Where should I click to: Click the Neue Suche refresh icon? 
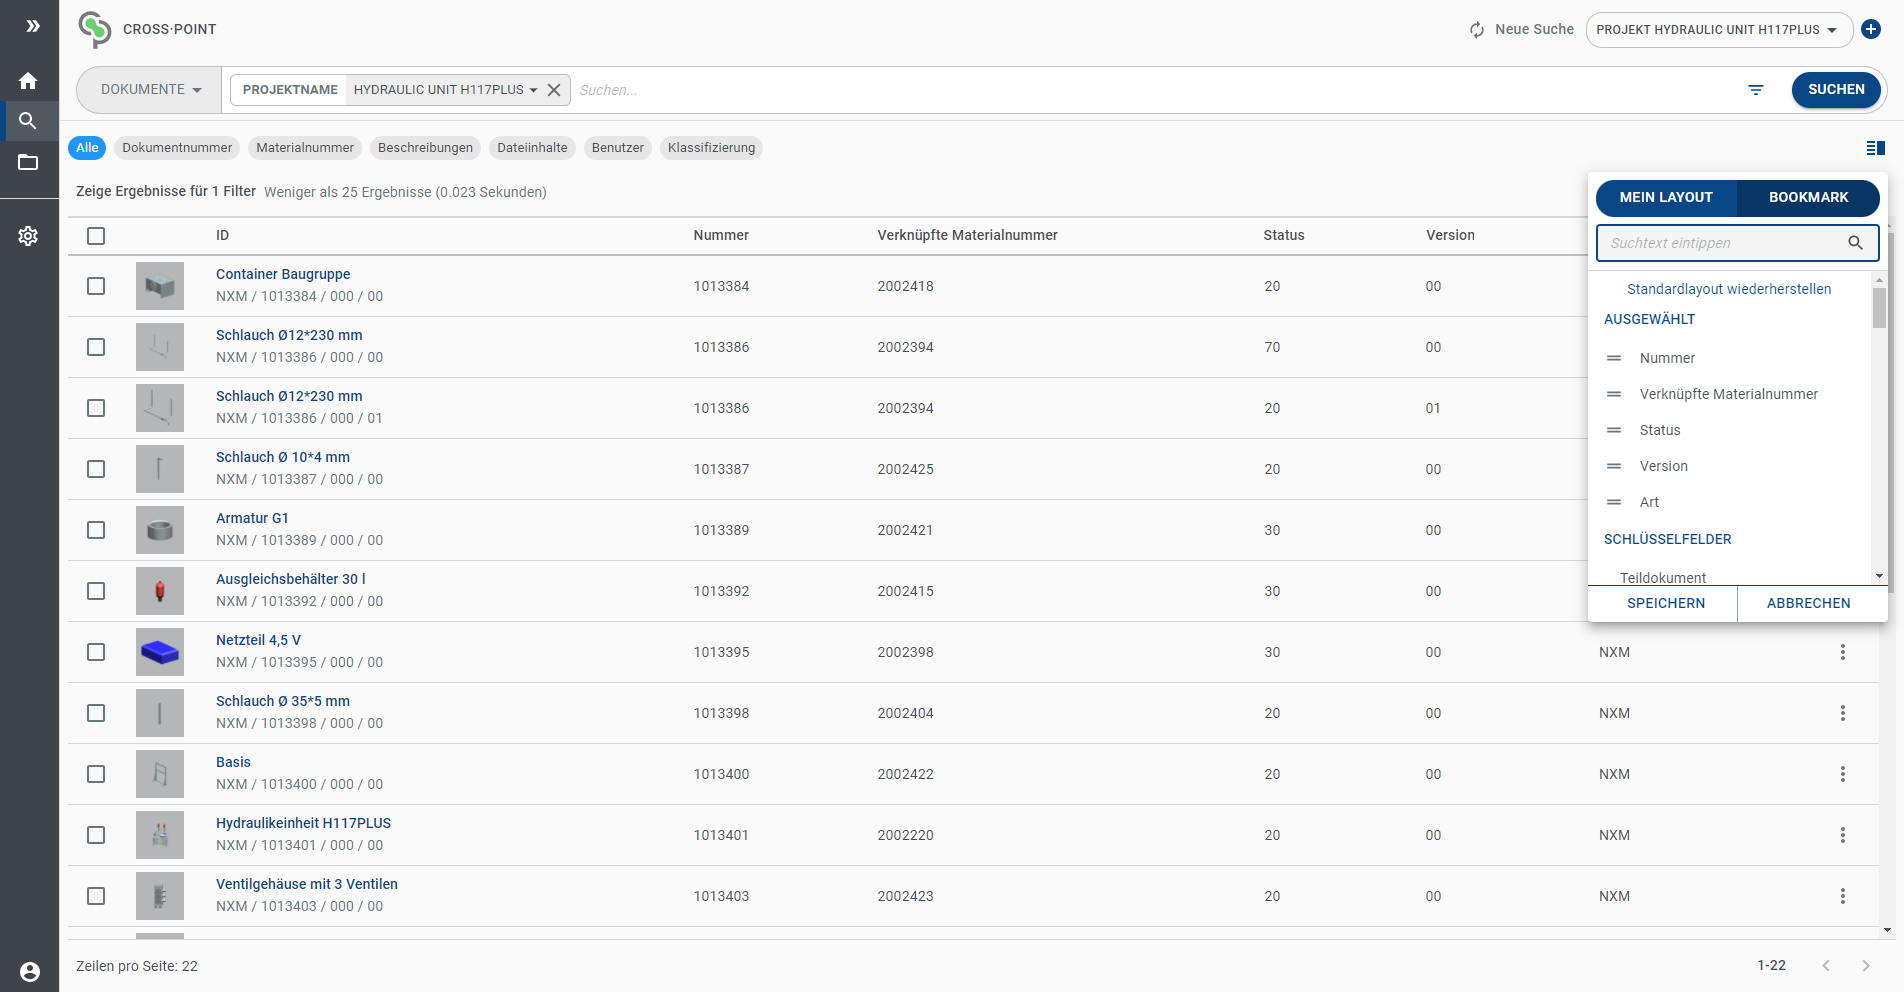point(1477,30)
